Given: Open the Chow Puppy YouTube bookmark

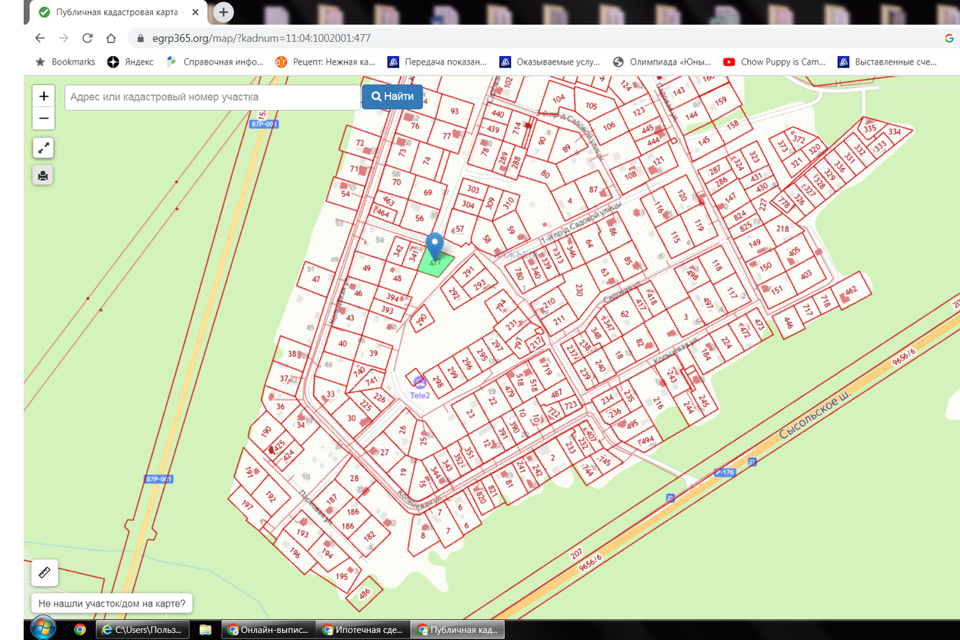Looking at the screenshot, I should point(774,62).
